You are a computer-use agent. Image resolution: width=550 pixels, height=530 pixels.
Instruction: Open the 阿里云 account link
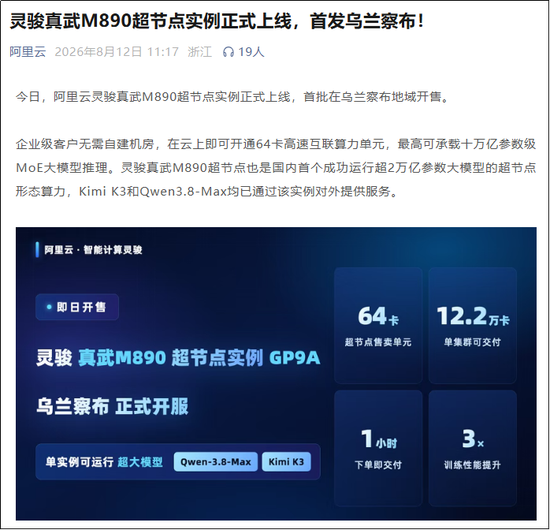[28, 52]
